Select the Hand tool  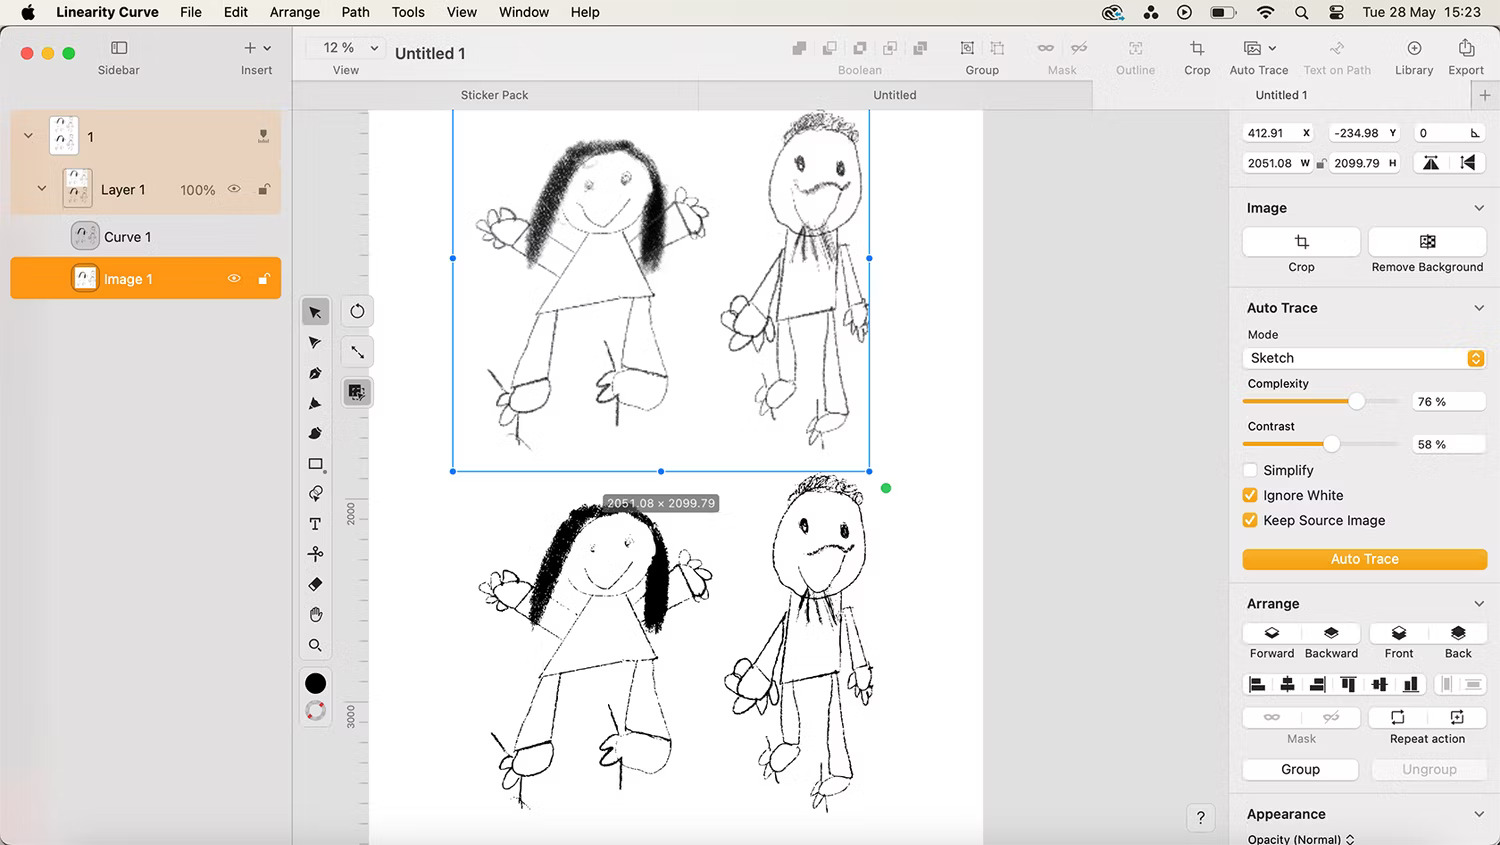(x=315, y=614)
